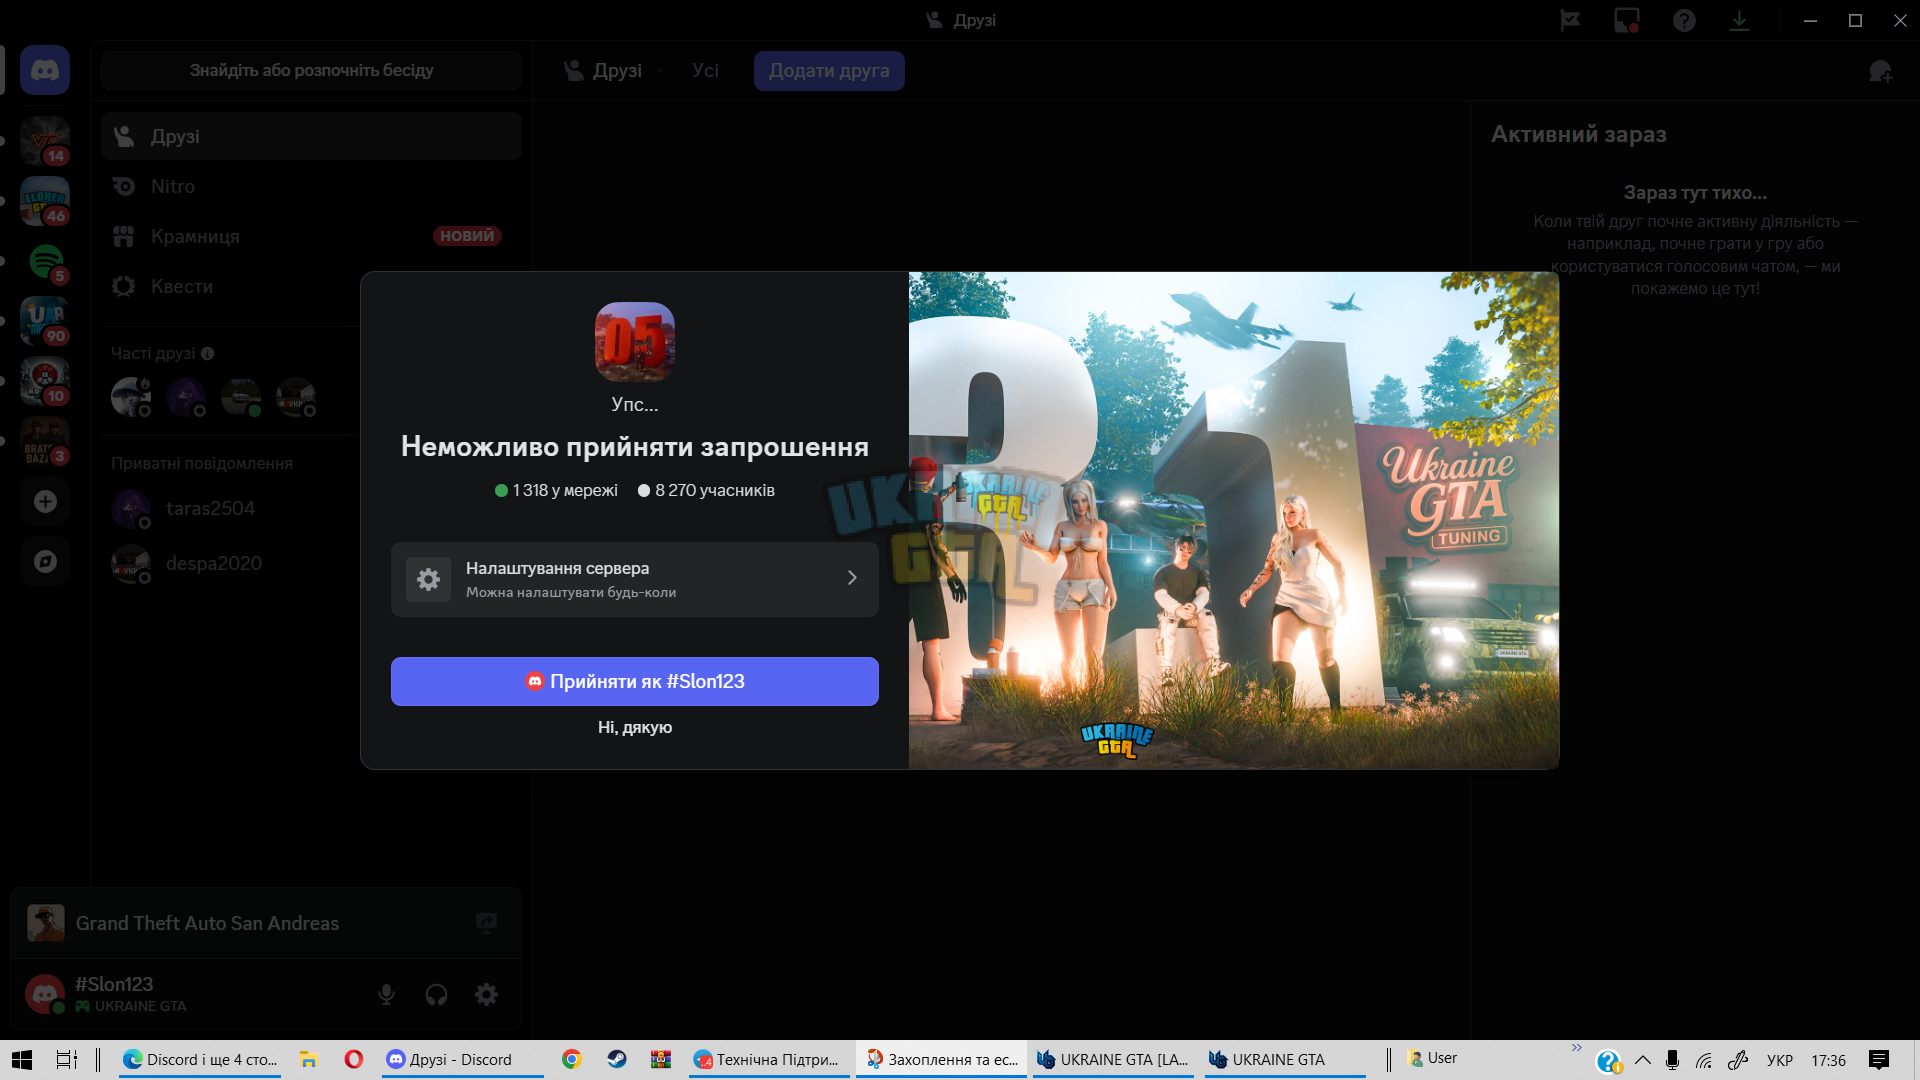The image size is (1920, 1080).
Task: Click the 05 server avatar in invite dialog
Action: coord(635,342)
